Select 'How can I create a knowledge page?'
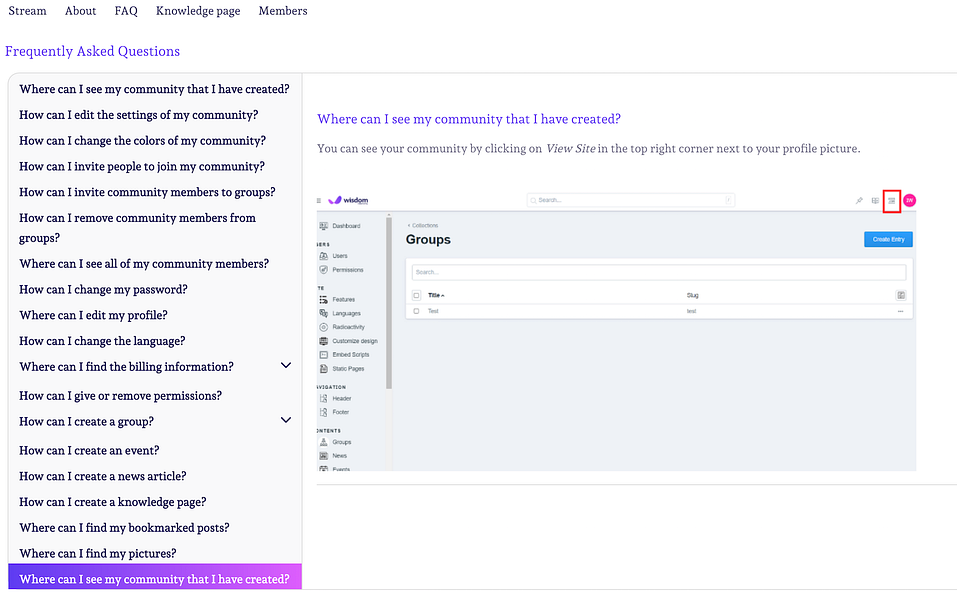957x600 pixels. 112,502
